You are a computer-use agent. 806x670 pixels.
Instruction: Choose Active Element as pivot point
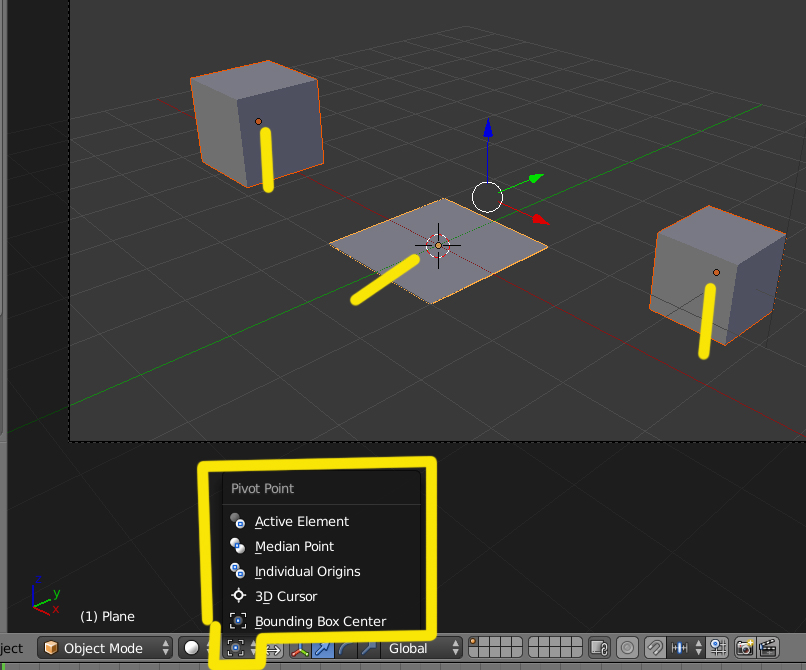pos(322,521)
